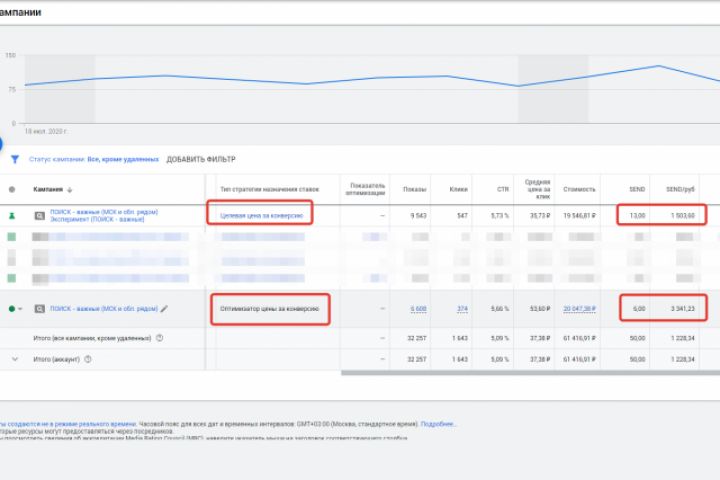Image resolution: width=720 pixels, height=480 pixels.
Task: Click the help icon beside 'Итого (все кампании, кроме удаленных)'
Action: point(159,338)
